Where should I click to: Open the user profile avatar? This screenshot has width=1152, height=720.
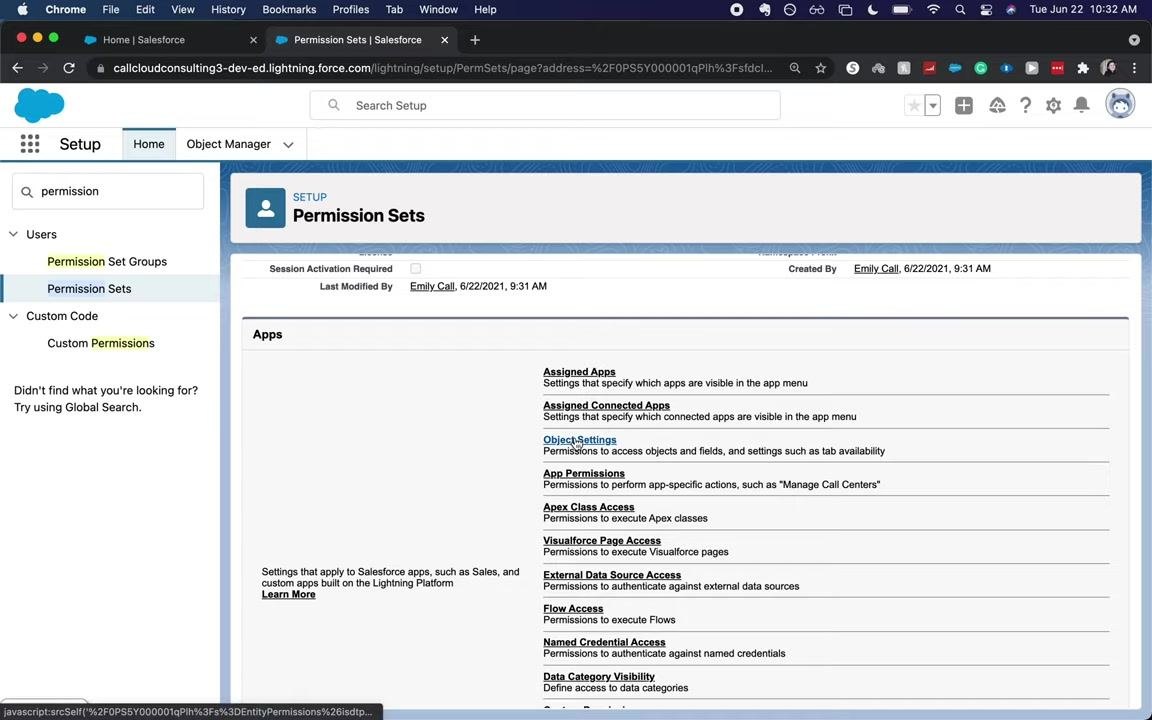pos(1120,104)
